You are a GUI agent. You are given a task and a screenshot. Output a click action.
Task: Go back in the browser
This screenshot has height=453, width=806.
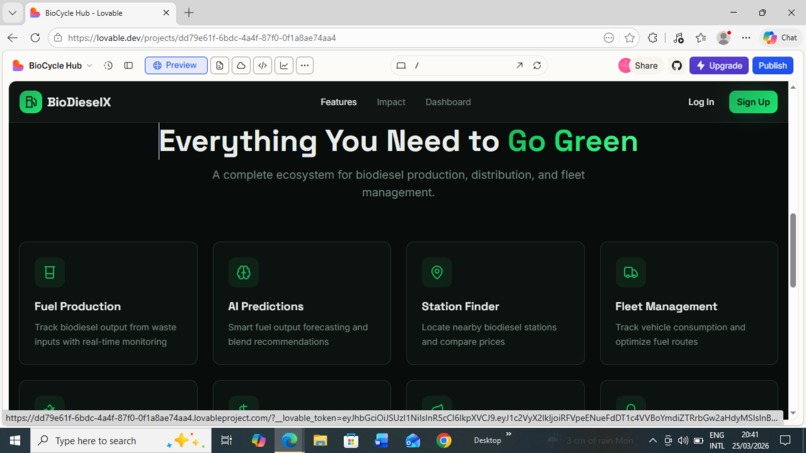[x=12, y=38]
